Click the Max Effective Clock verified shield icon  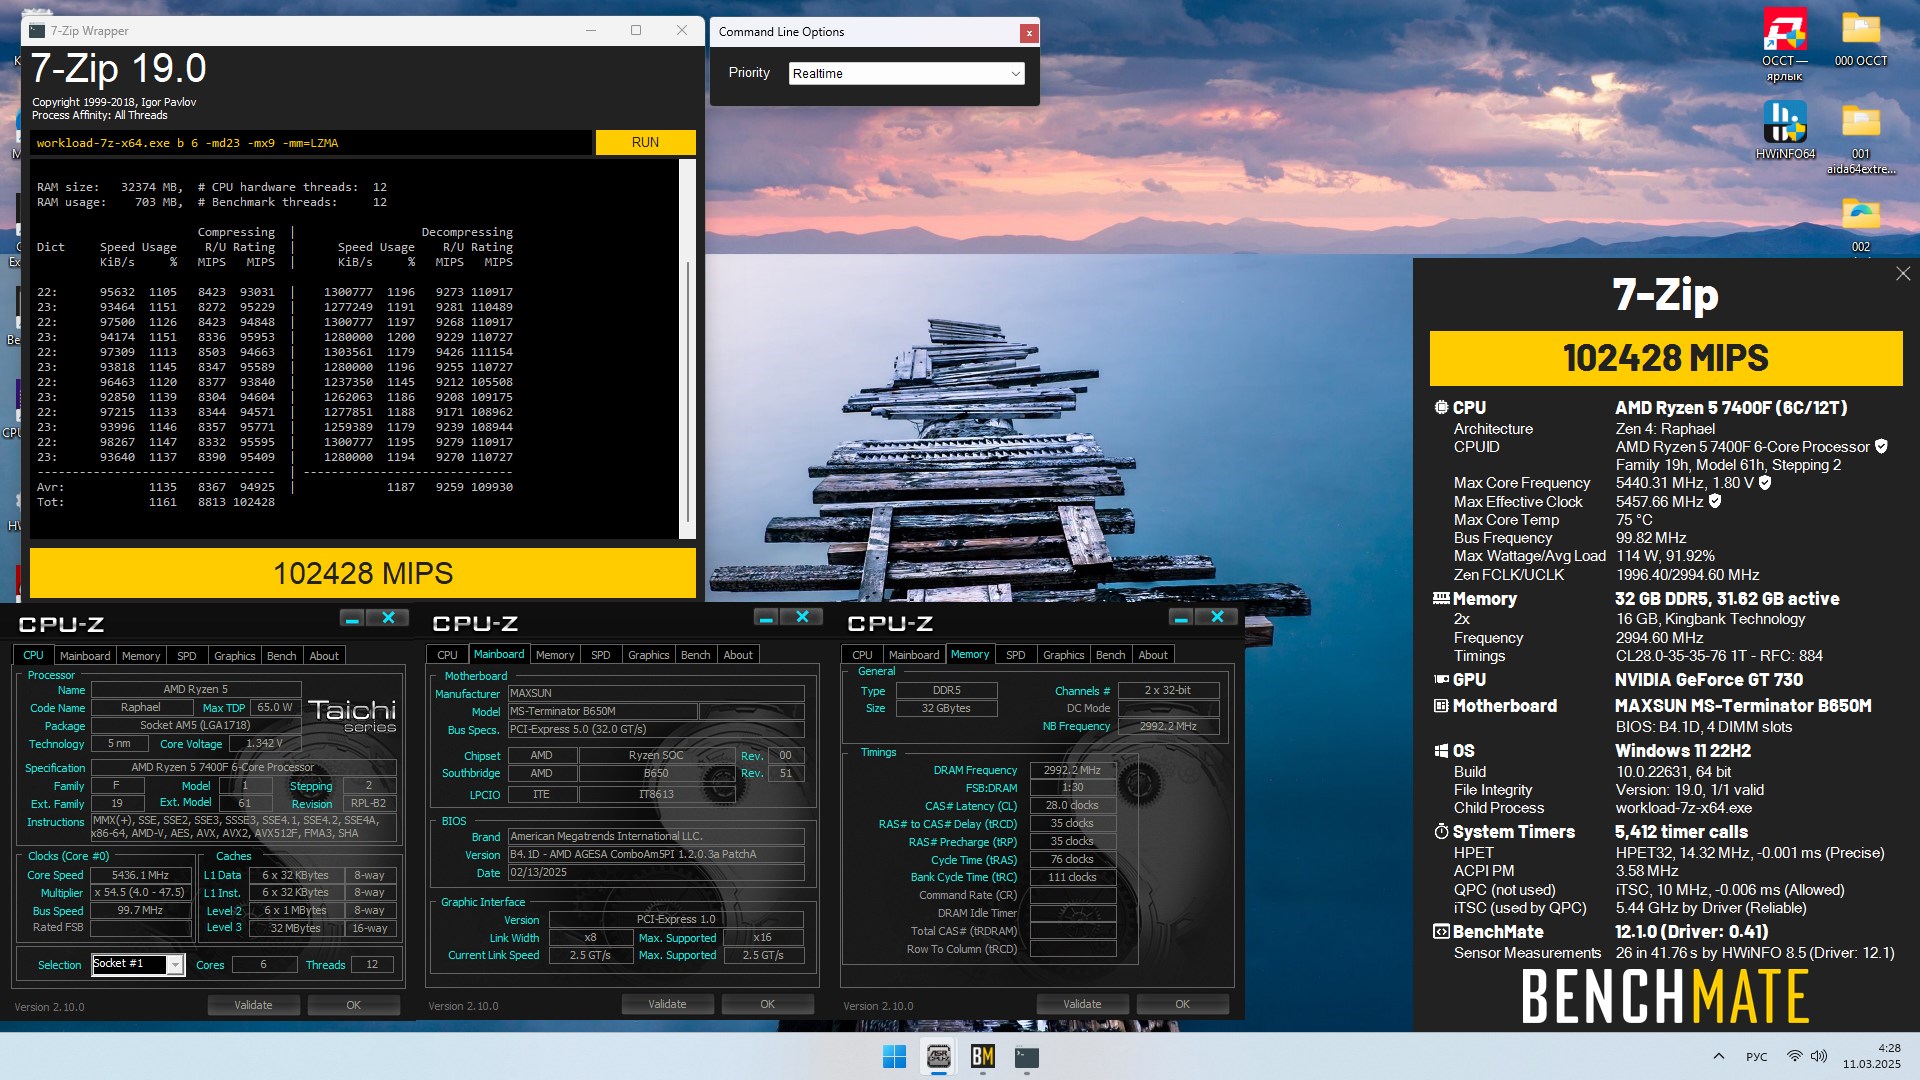[1715, 502]
